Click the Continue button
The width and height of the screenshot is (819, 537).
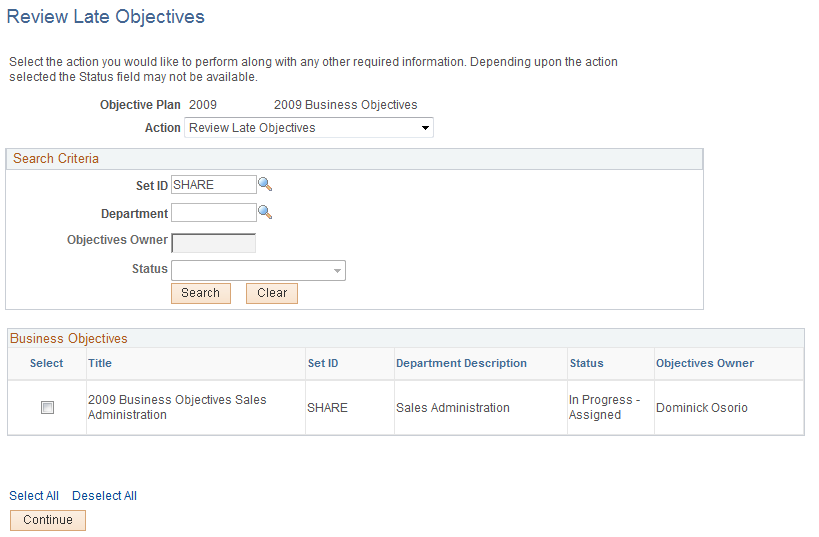48,520
